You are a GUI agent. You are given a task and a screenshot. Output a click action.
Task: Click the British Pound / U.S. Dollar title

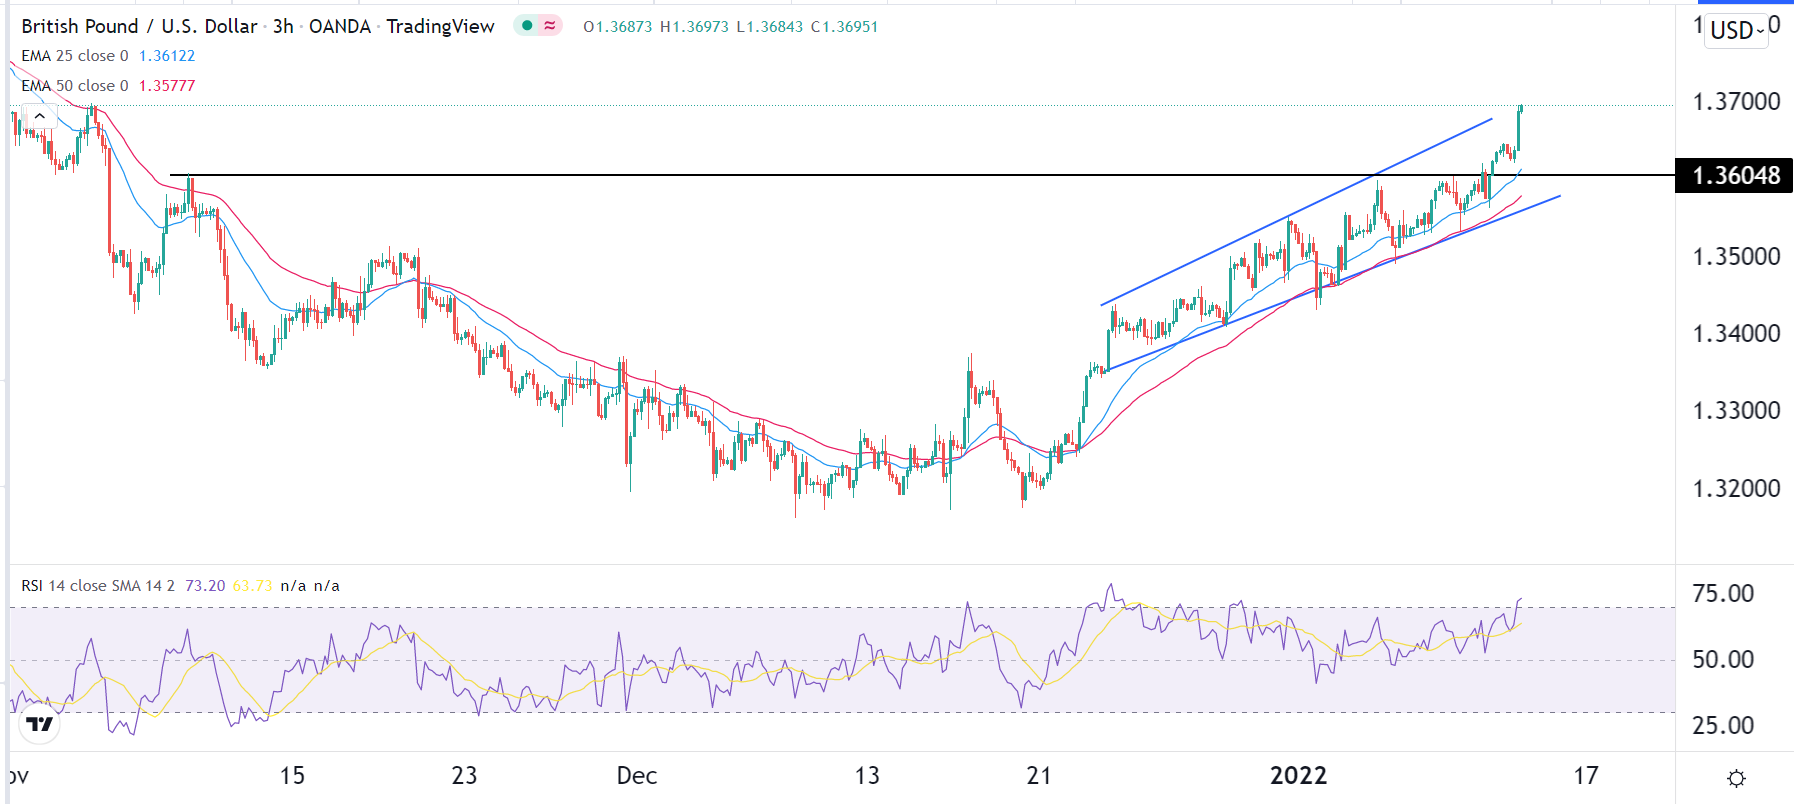point(139,27)
